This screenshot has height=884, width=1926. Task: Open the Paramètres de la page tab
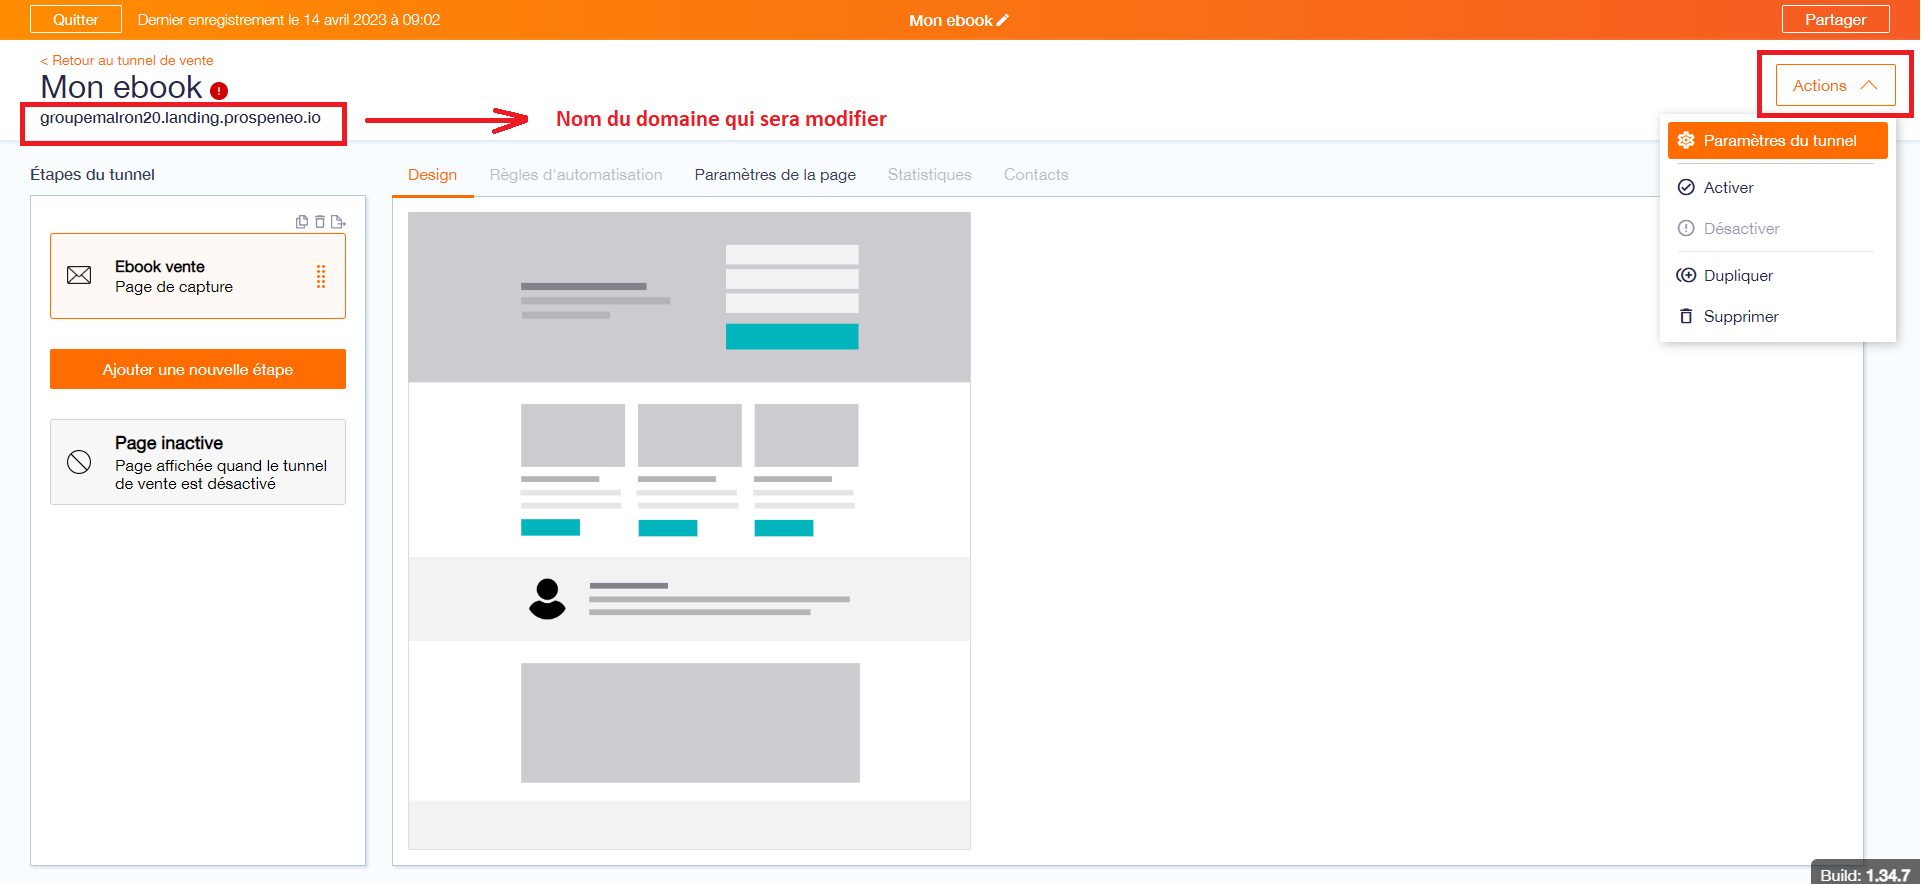tap(775, 175)
